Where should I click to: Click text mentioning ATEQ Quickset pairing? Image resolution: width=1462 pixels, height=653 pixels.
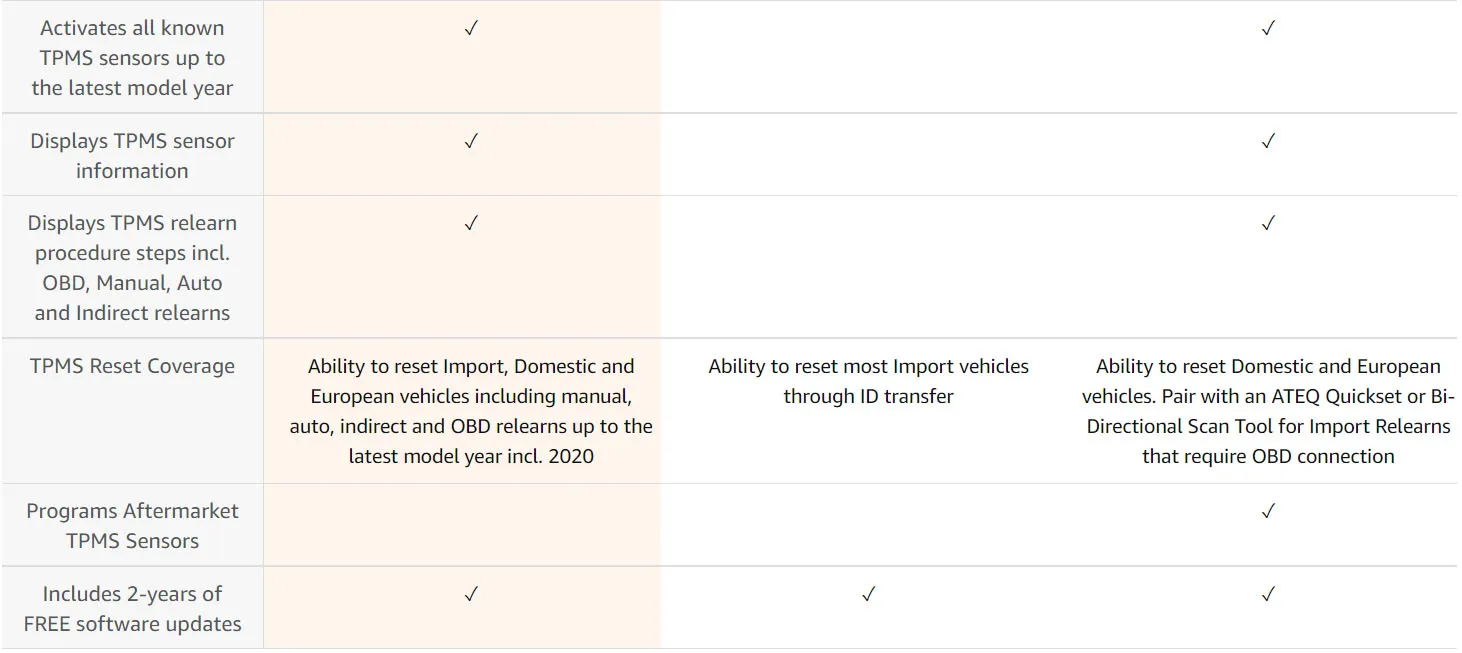1268,411
